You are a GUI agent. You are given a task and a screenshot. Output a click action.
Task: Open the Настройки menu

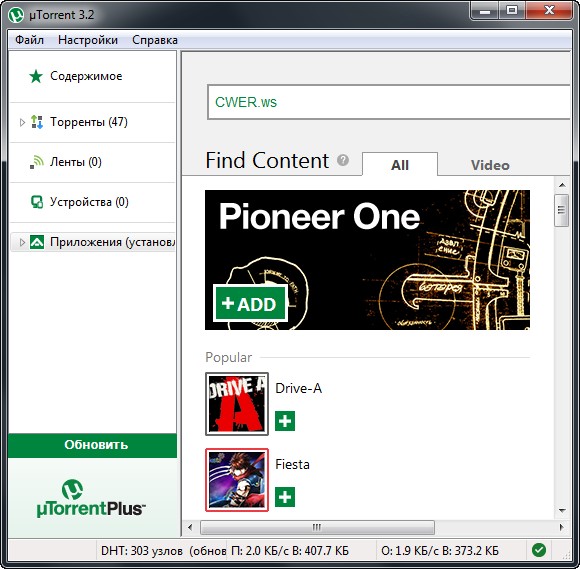click(x=88, y=40)
